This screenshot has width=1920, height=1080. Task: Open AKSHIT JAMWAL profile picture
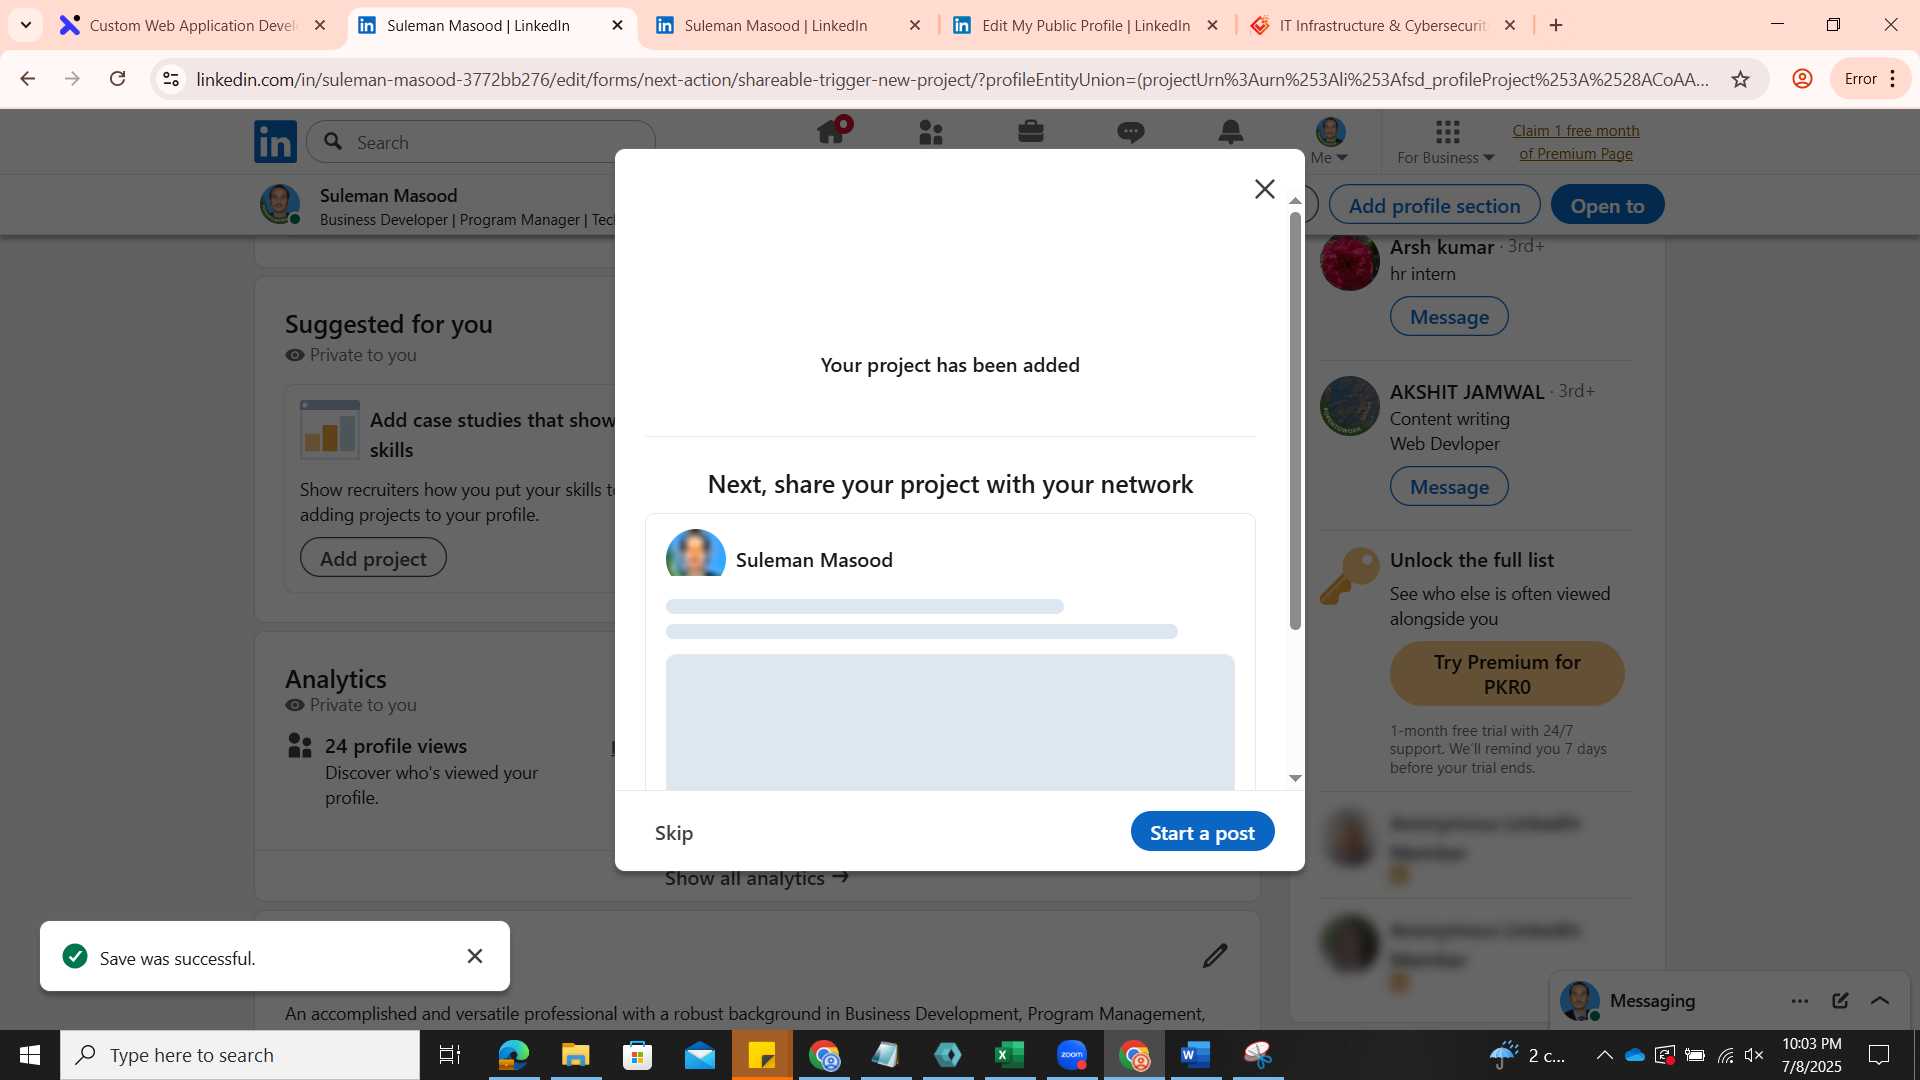point(1349,406)
